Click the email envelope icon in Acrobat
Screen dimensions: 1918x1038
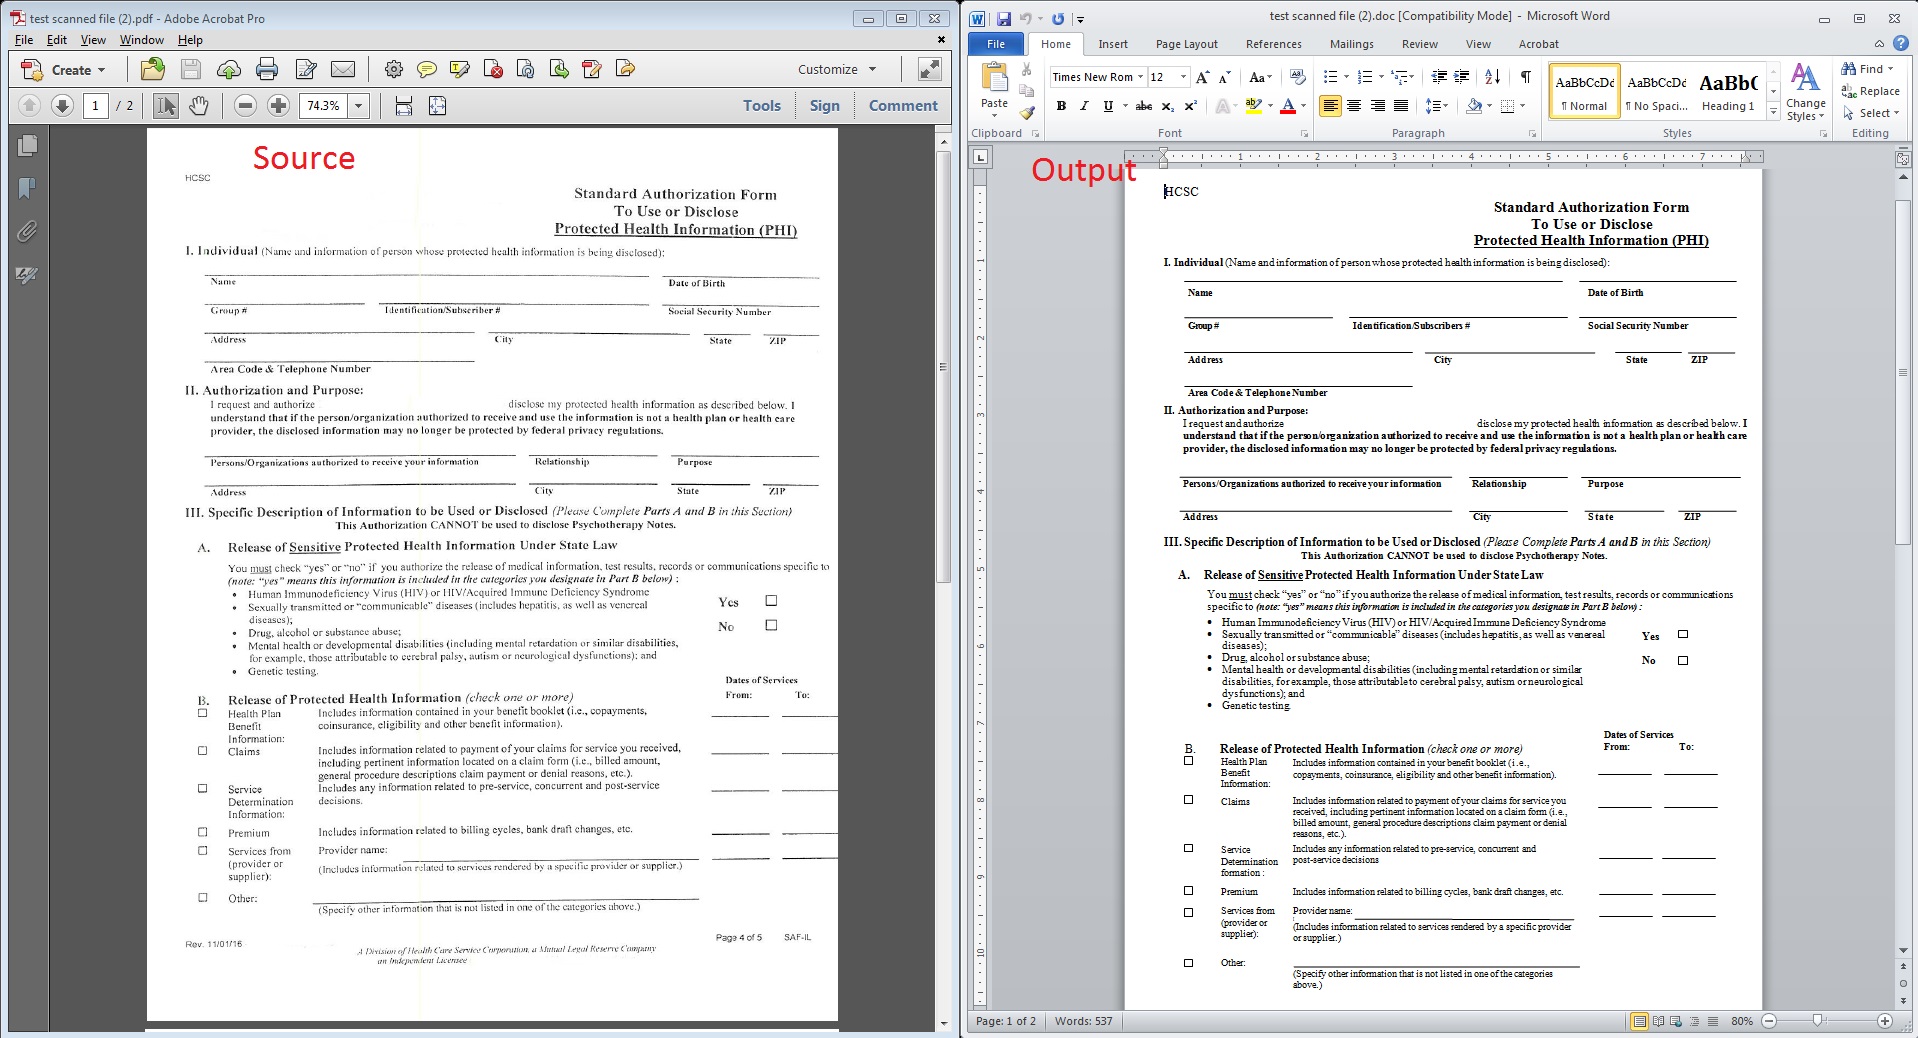[343, 69]
